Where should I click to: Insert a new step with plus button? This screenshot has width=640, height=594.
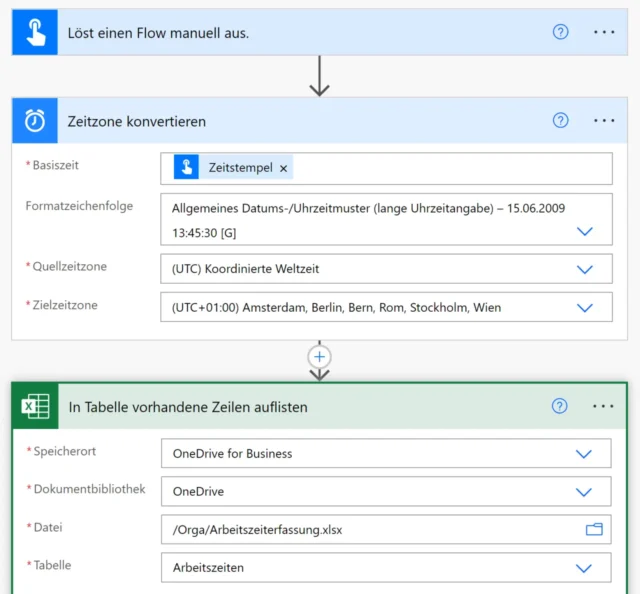point(320,356)
